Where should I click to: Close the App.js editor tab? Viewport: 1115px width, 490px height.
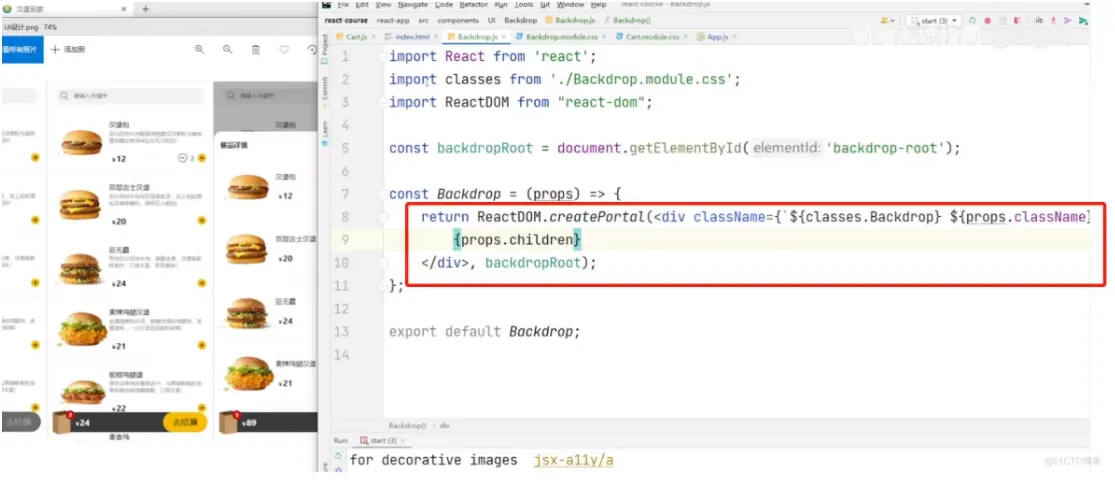tap(733, 37)
